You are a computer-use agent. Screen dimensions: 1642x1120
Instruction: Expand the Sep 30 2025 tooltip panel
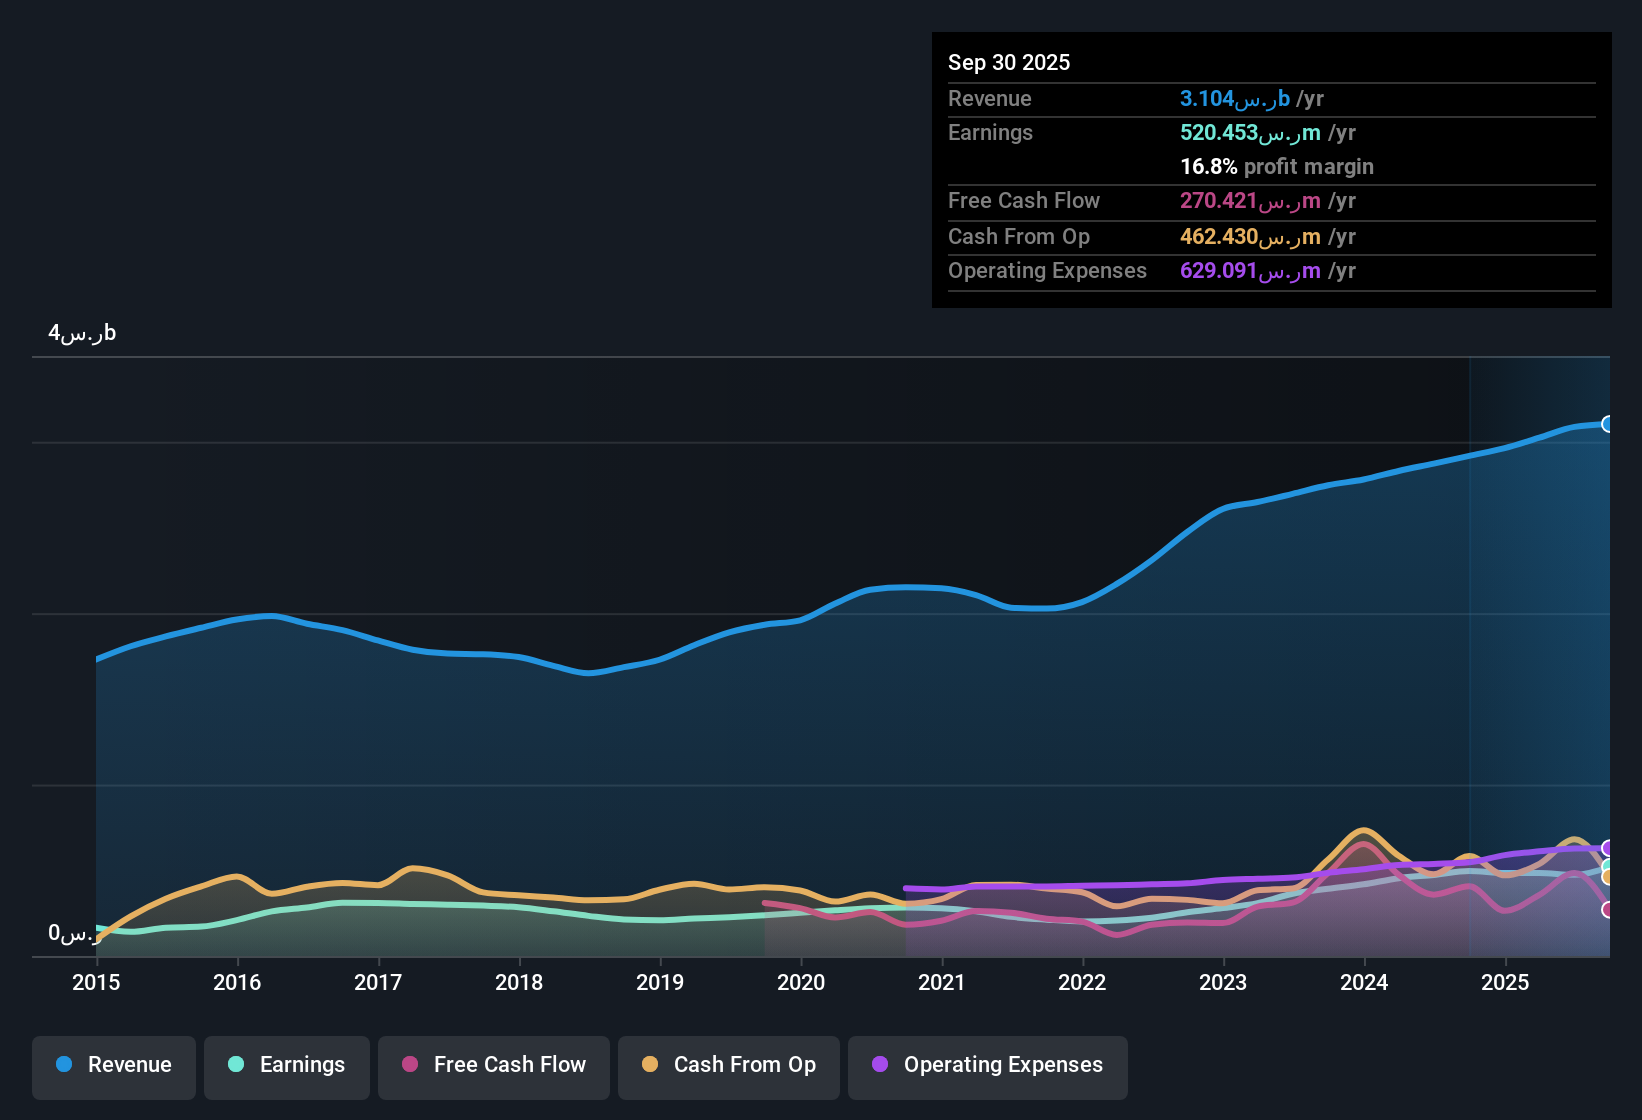(x=1009, y=62)
